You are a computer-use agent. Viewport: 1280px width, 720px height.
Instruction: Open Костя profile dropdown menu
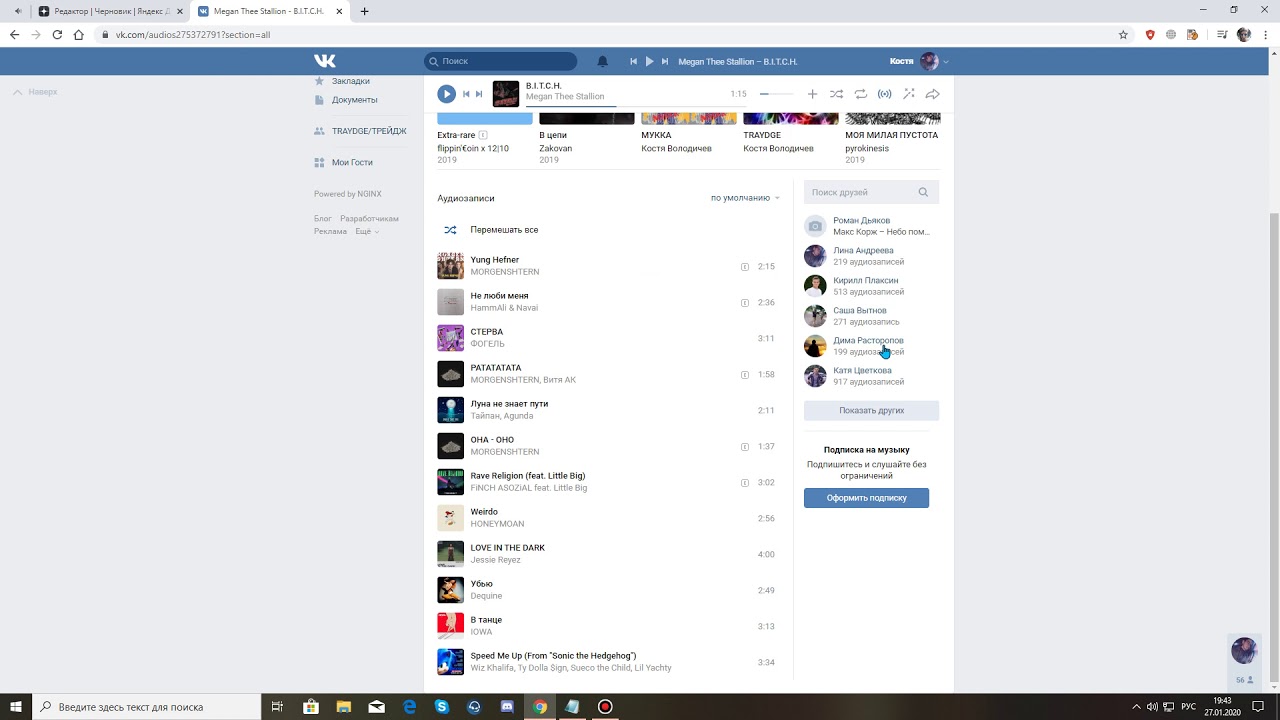tap(919, 61)
